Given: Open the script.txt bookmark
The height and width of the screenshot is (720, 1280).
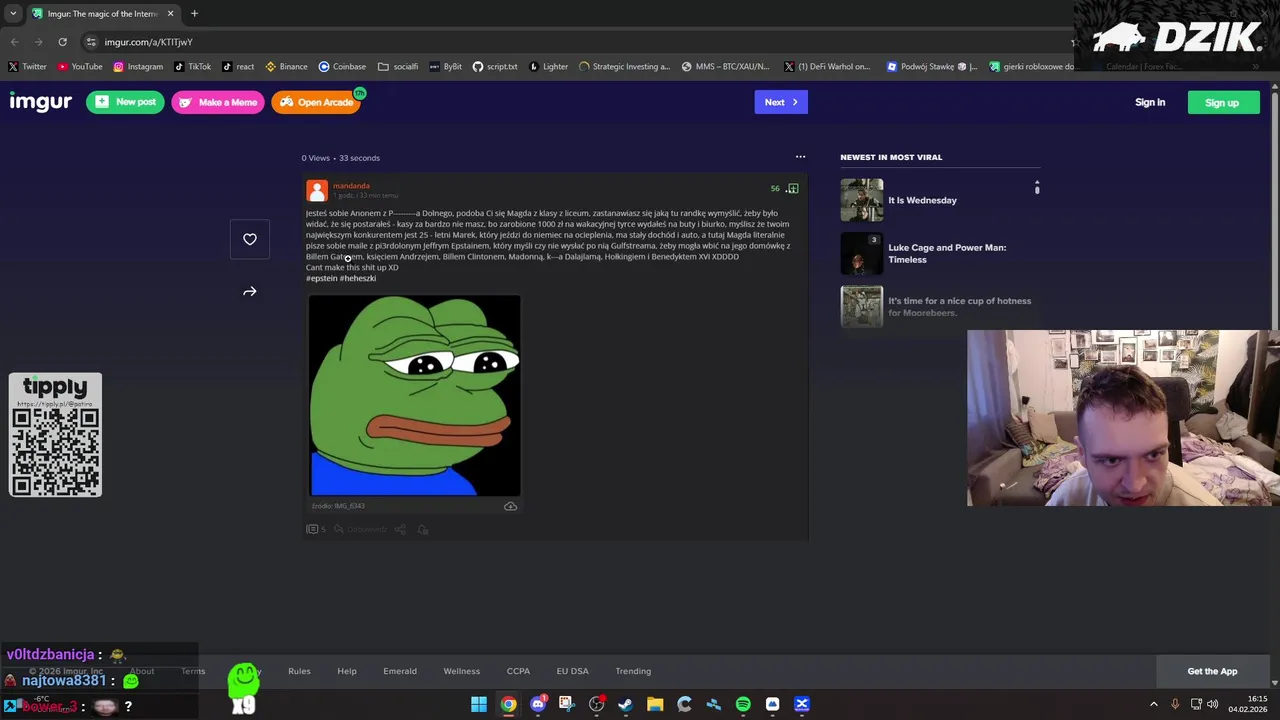Looking at the screenshot, I should click(x=495, y=67).
